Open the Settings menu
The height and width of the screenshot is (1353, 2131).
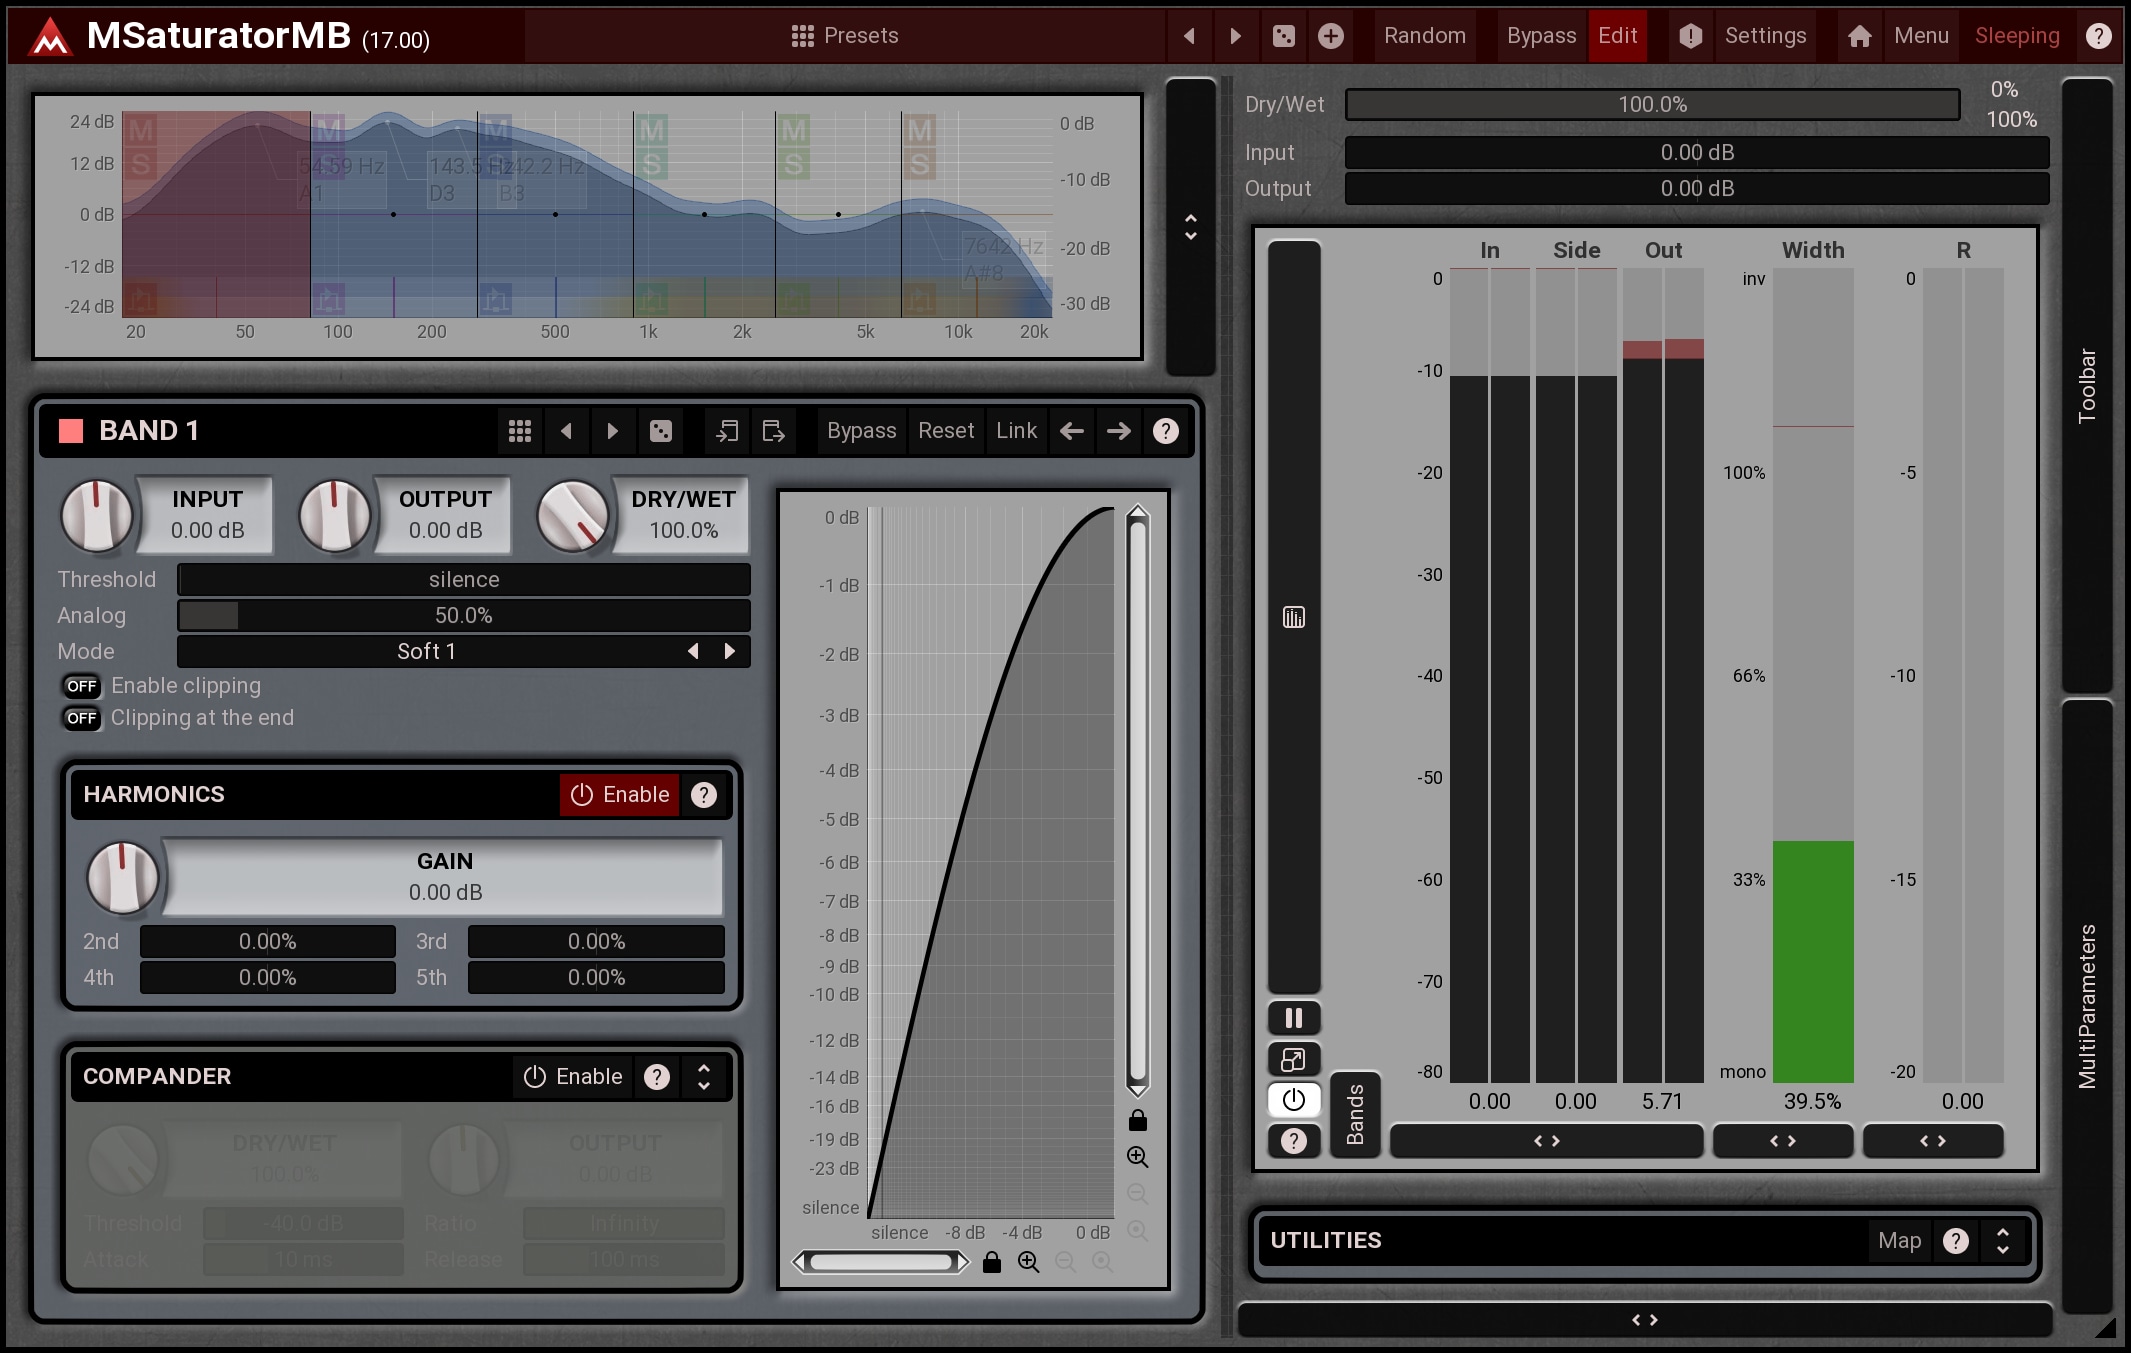click(x=1765, y=36)
